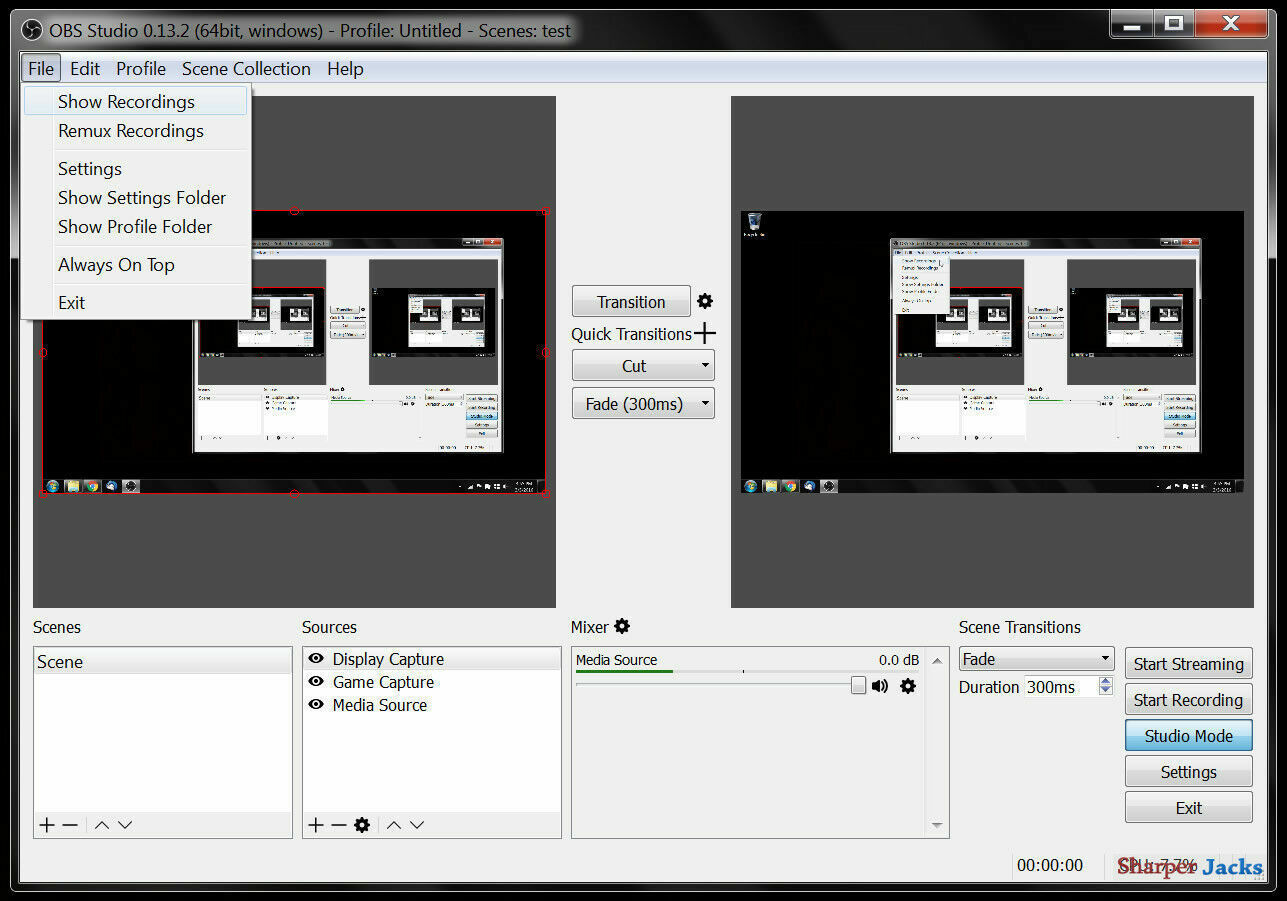The image size is (1287, 901).
Task: Click the Exit button below Settings
Action: click(1189, 808)
